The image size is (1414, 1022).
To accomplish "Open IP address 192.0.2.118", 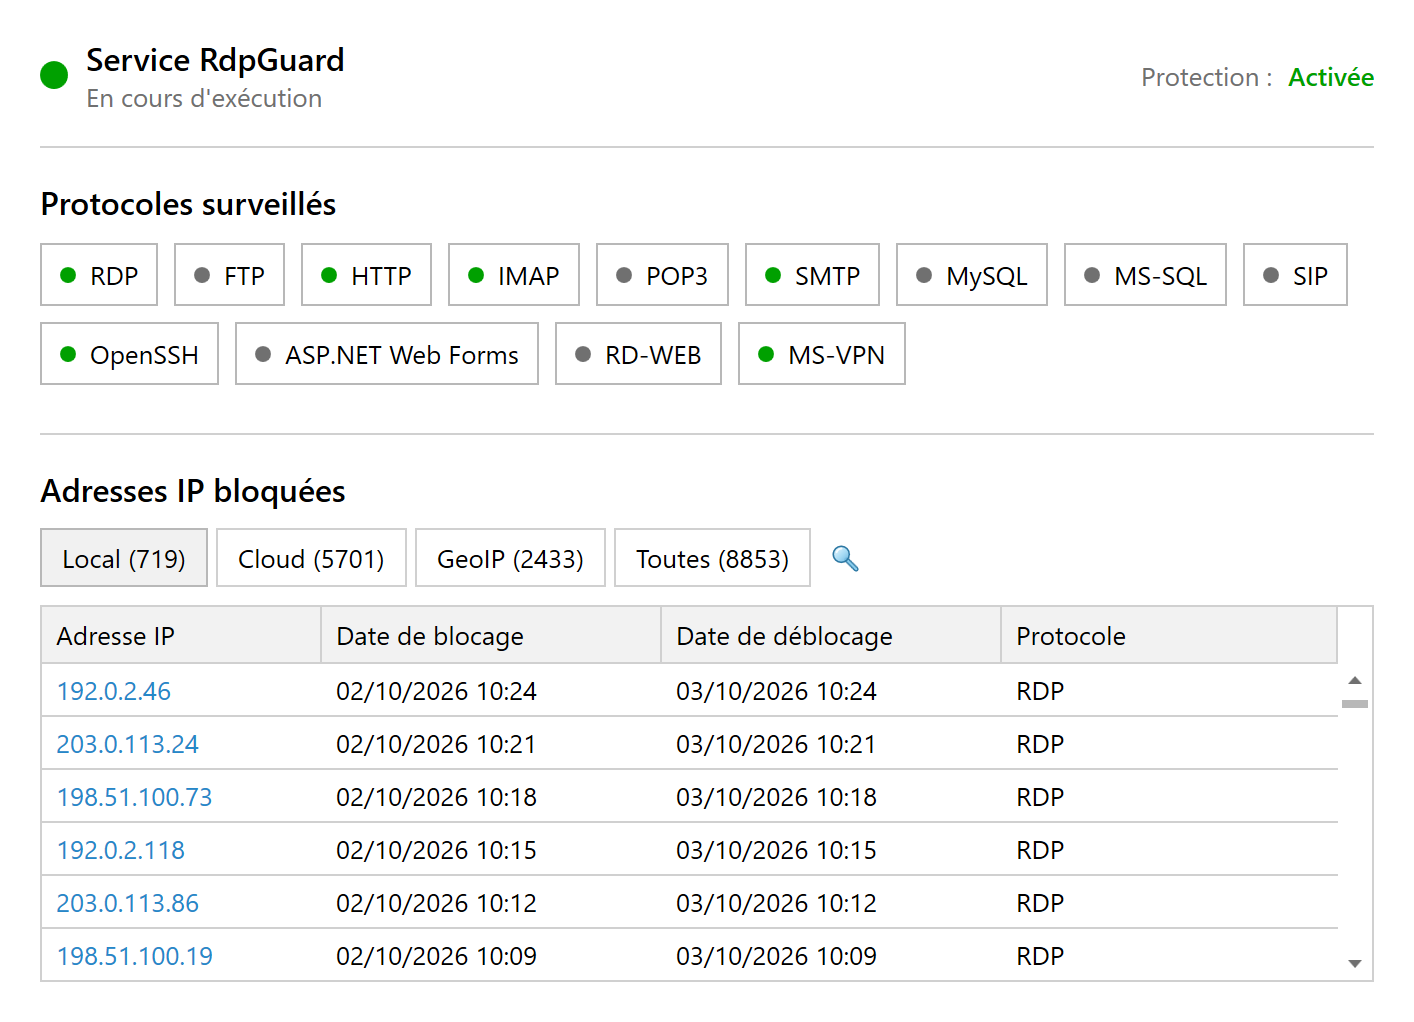I will [x=120, y=850].
